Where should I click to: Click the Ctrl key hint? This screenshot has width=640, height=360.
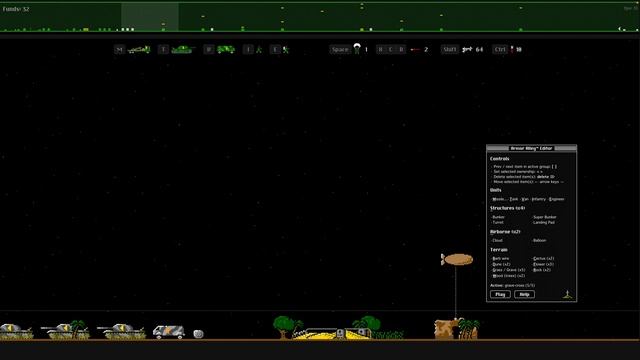(x=500, y=49)
